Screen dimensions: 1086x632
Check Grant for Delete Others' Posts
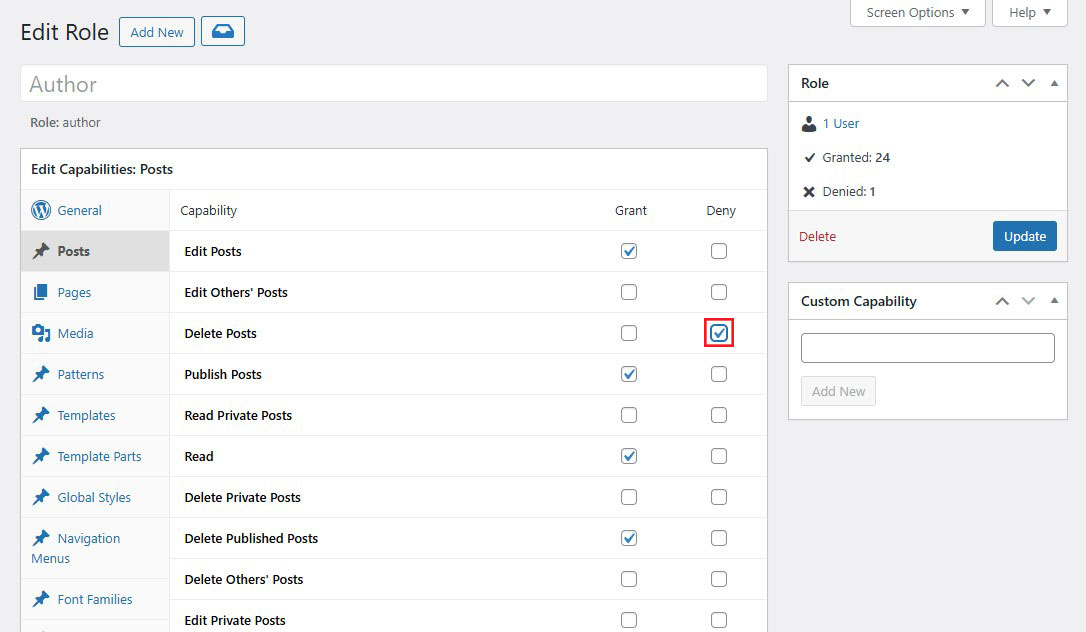click(x=629, y=579)
